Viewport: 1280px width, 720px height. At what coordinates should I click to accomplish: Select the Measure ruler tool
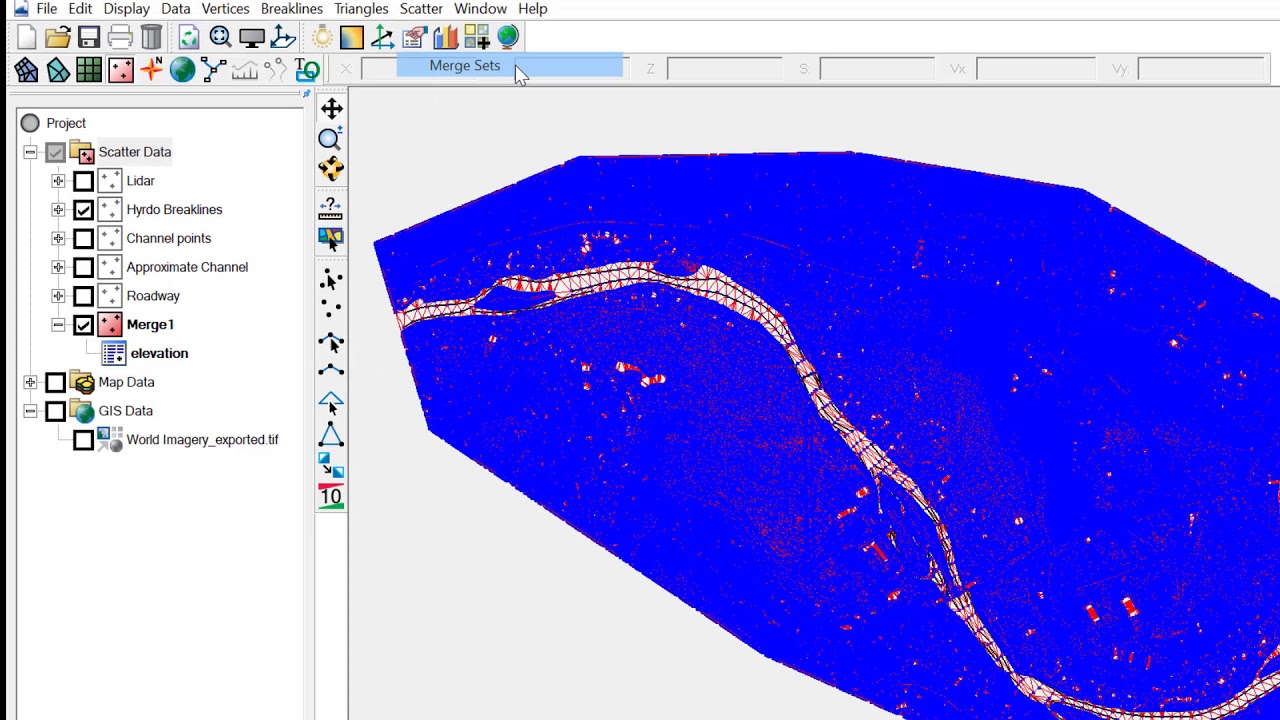[x=331, y=208]
